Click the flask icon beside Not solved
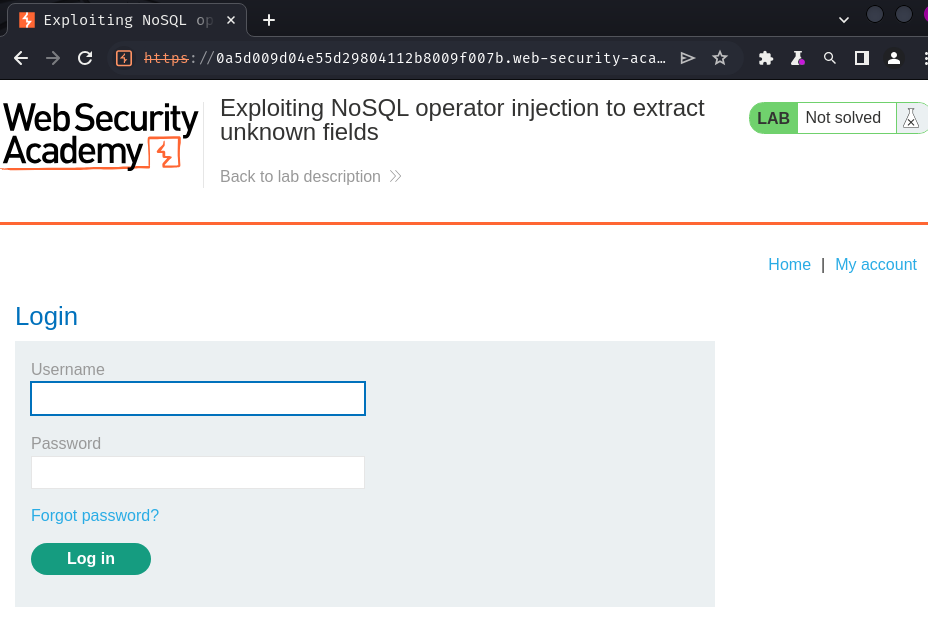The width and height of the screenshot is (928, 625). pyautogui.click(x=911, y=118)
